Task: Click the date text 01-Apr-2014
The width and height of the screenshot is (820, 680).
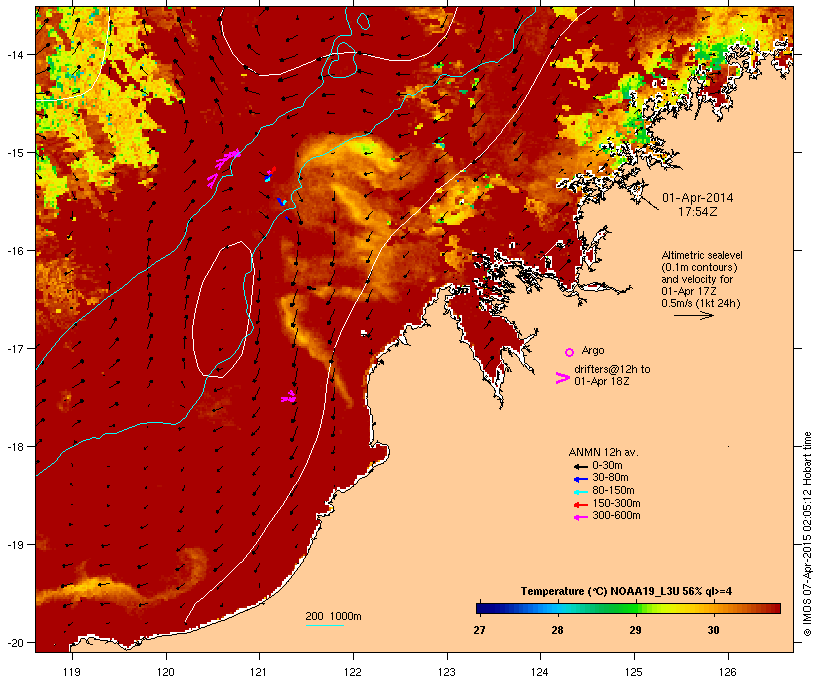Action: [x=698, y=198]
